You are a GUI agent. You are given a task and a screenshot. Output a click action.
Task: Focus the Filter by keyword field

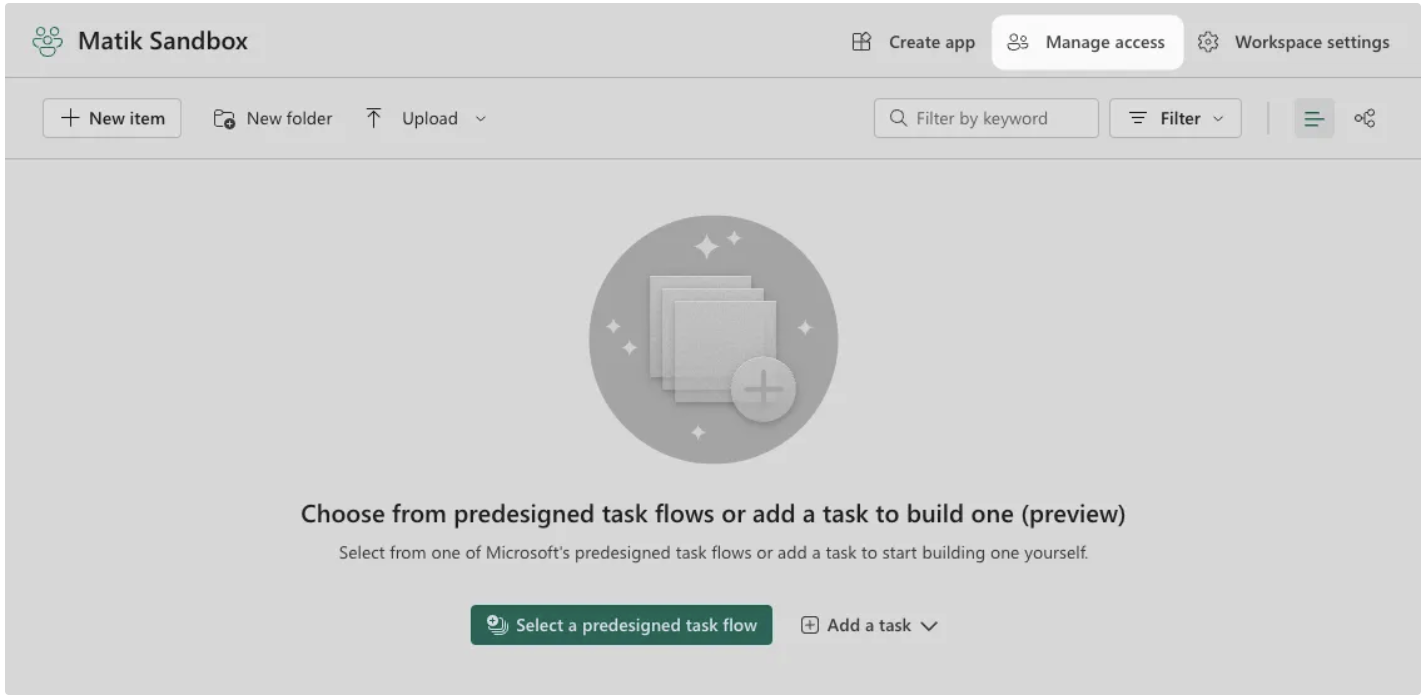pyautogui.click(x=986, y=118)
